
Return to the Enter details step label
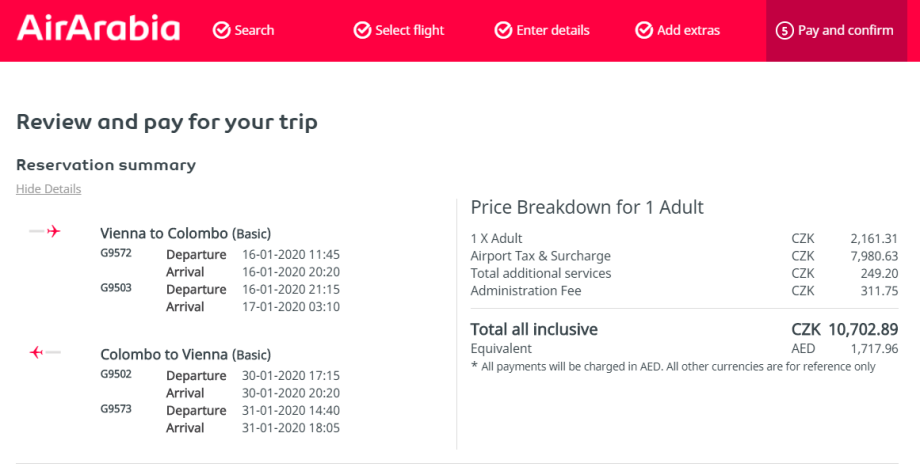click(553, 31)
